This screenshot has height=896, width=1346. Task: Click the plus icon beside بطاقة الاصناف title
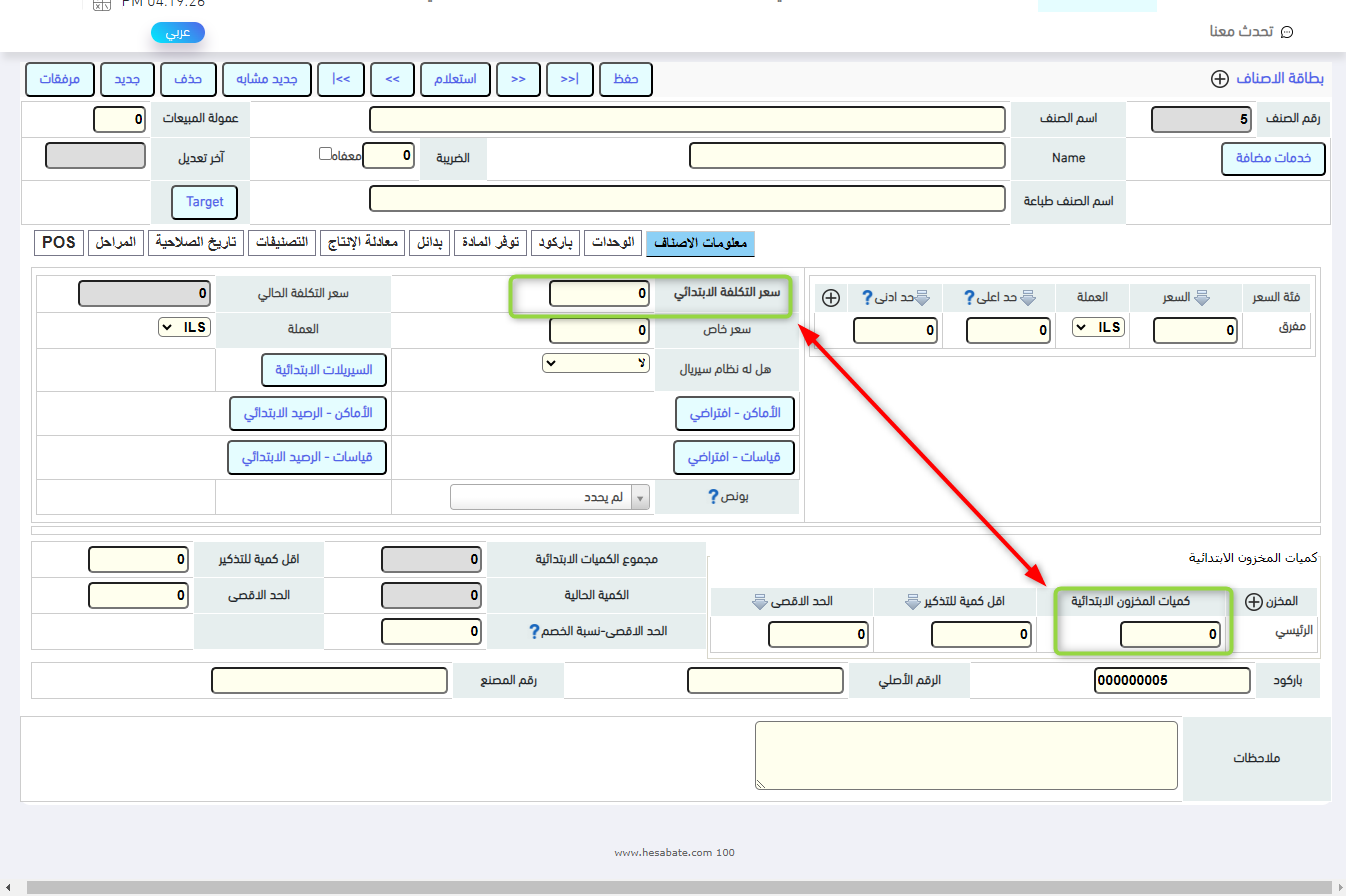coord(1219,79)
